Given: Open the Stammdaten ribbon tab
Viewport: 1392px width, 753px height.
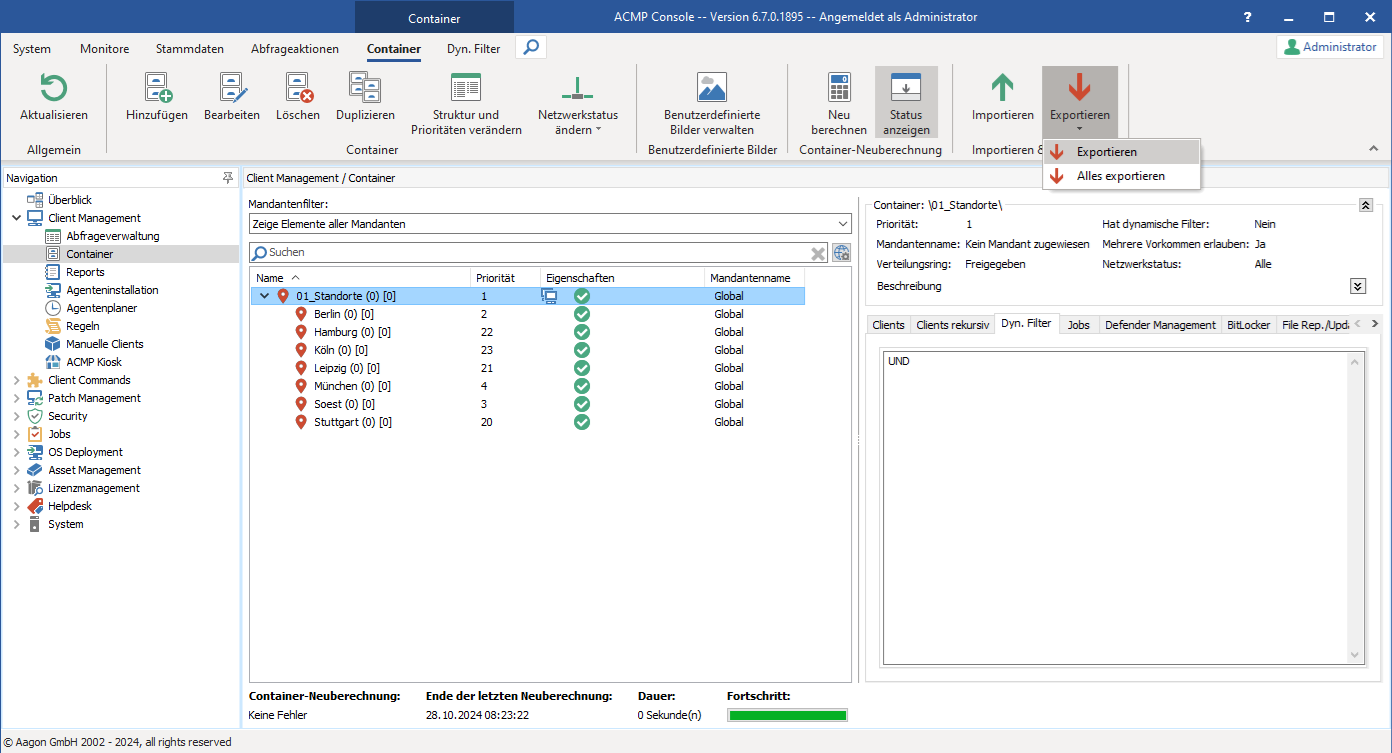Looking at the screenshot, I should 190,48.
